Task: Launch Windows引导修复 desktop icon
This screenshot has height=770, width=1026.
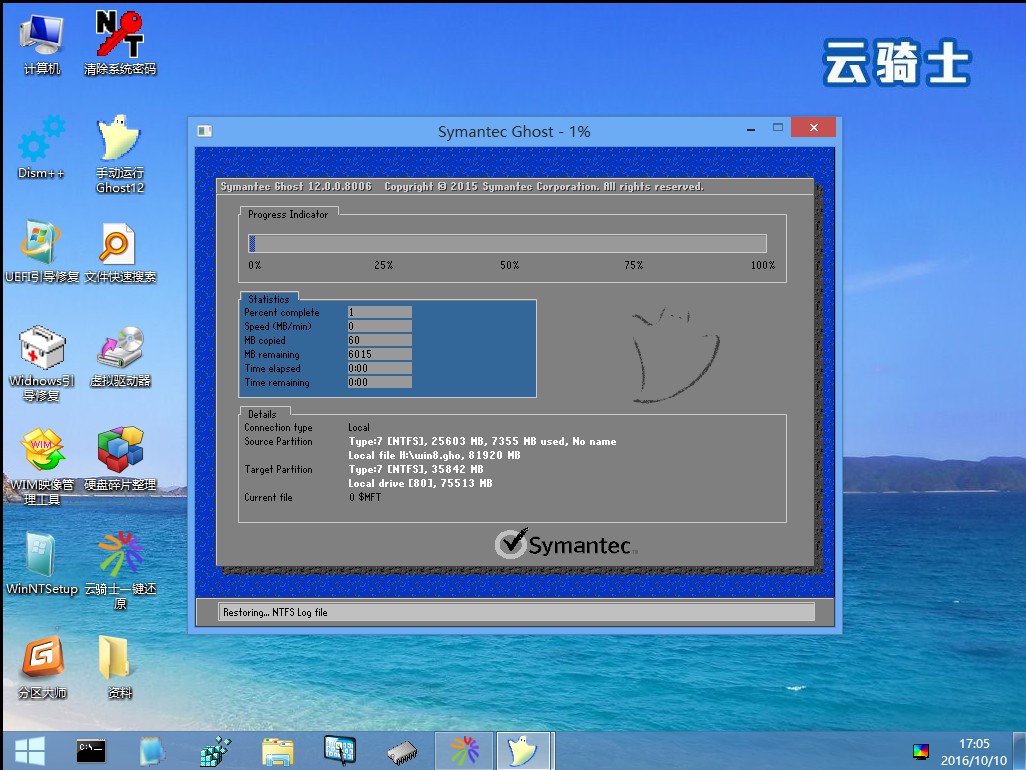Action: click(x=42, y=363)
